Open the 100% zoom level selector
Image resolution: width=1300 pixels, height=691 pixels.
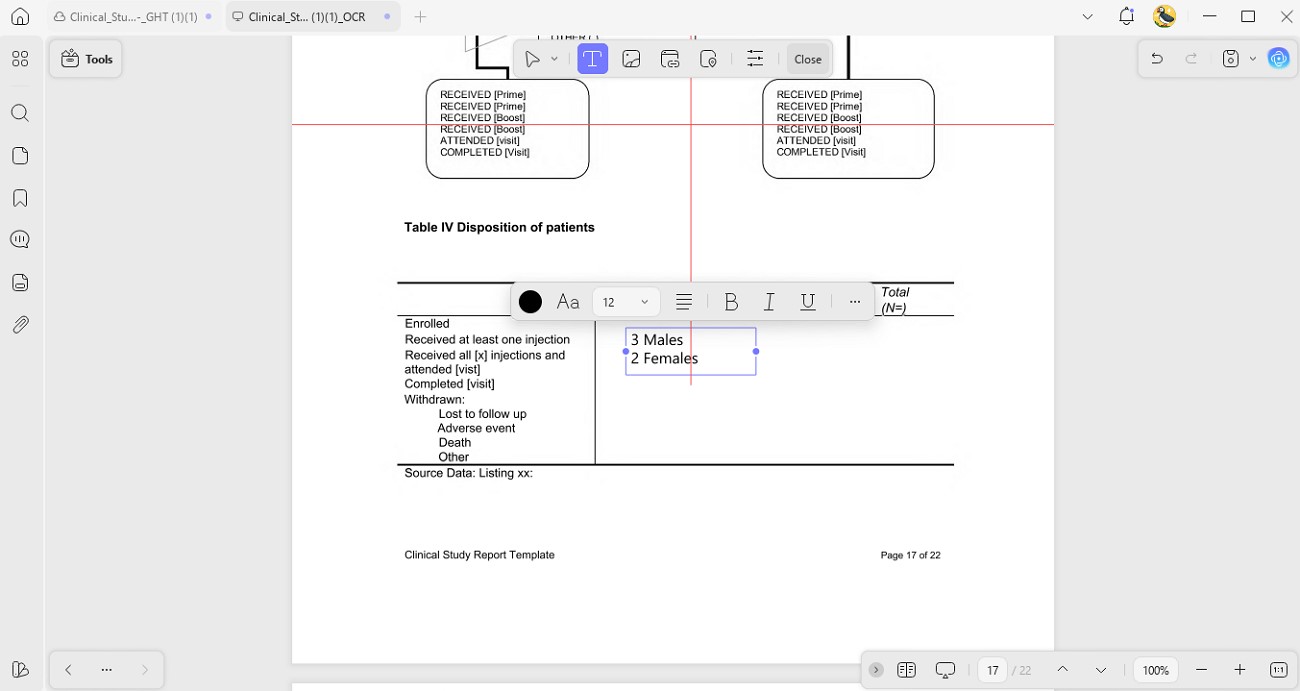pyautogui.click(x=1156, y=670)
